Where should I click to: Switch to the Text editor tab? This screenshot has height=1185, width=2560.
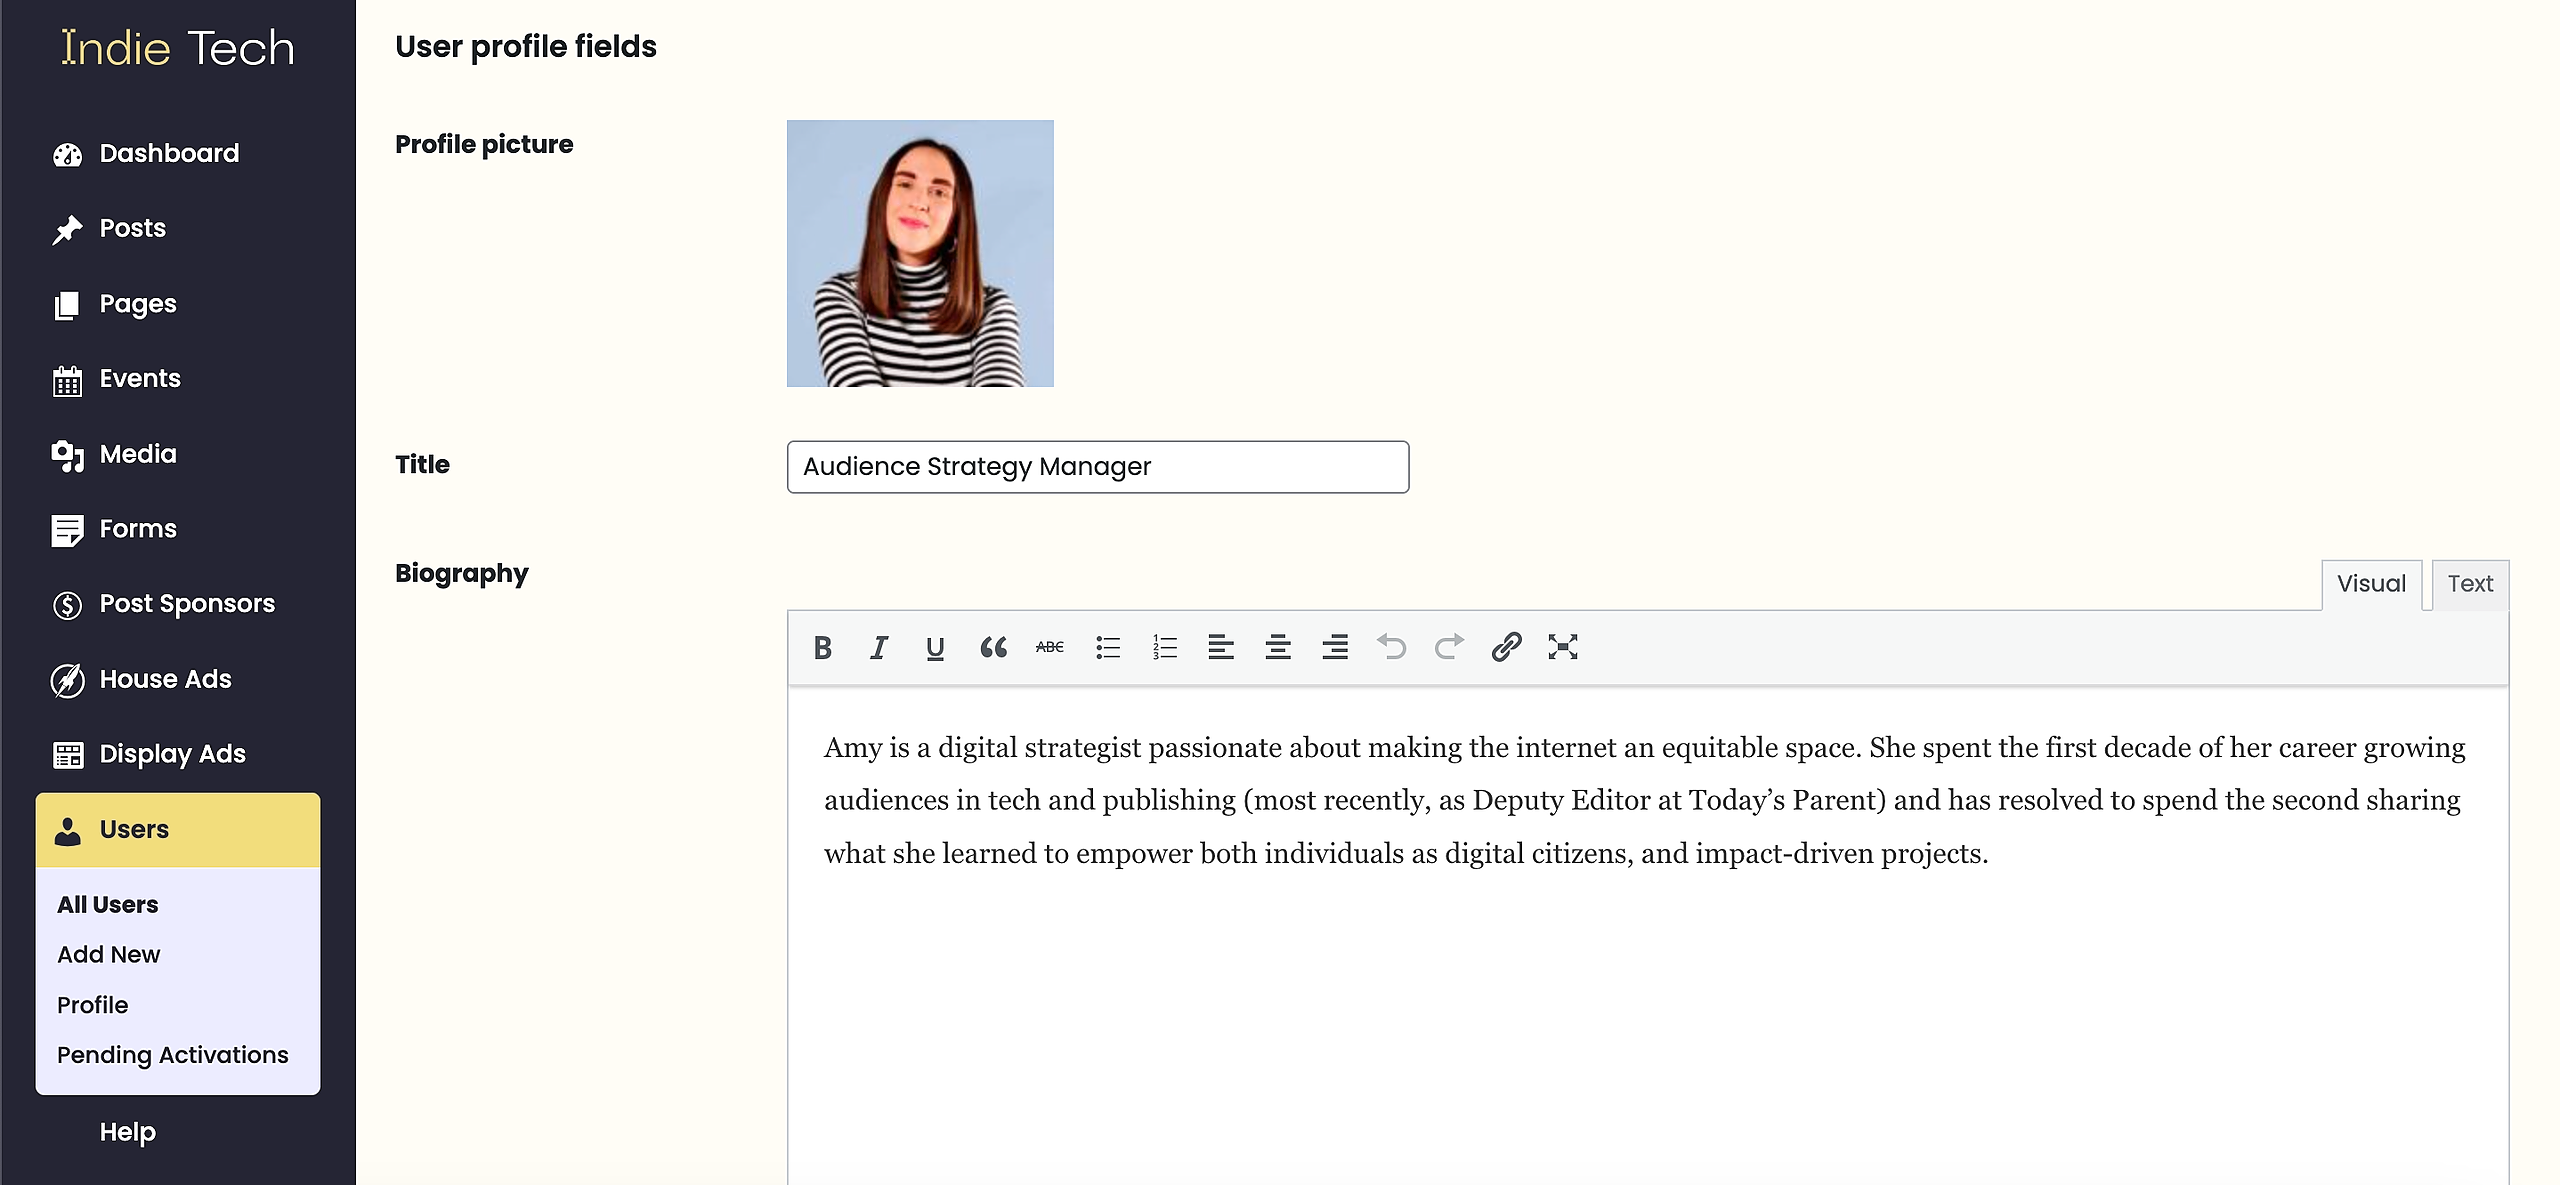pos(2469,584)
